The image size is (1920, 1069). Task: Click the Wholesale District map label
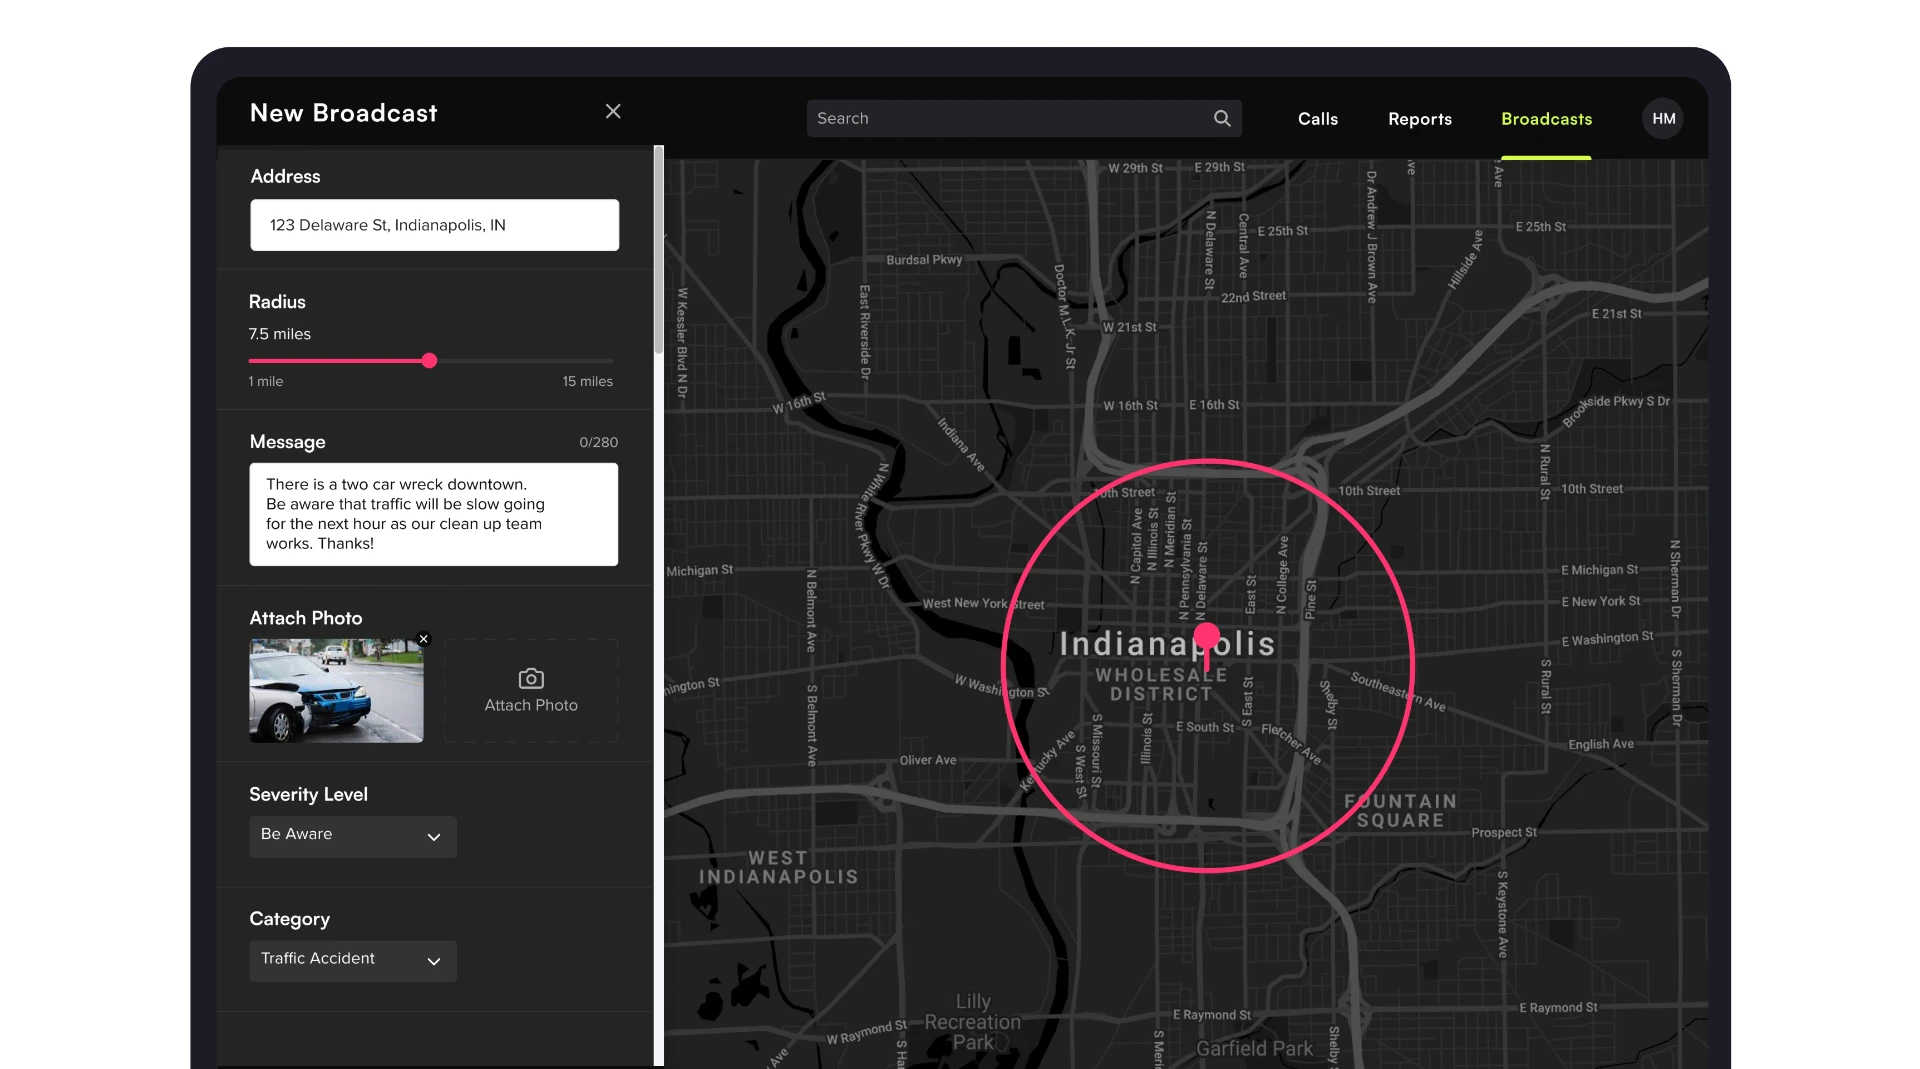point(1160,684)
